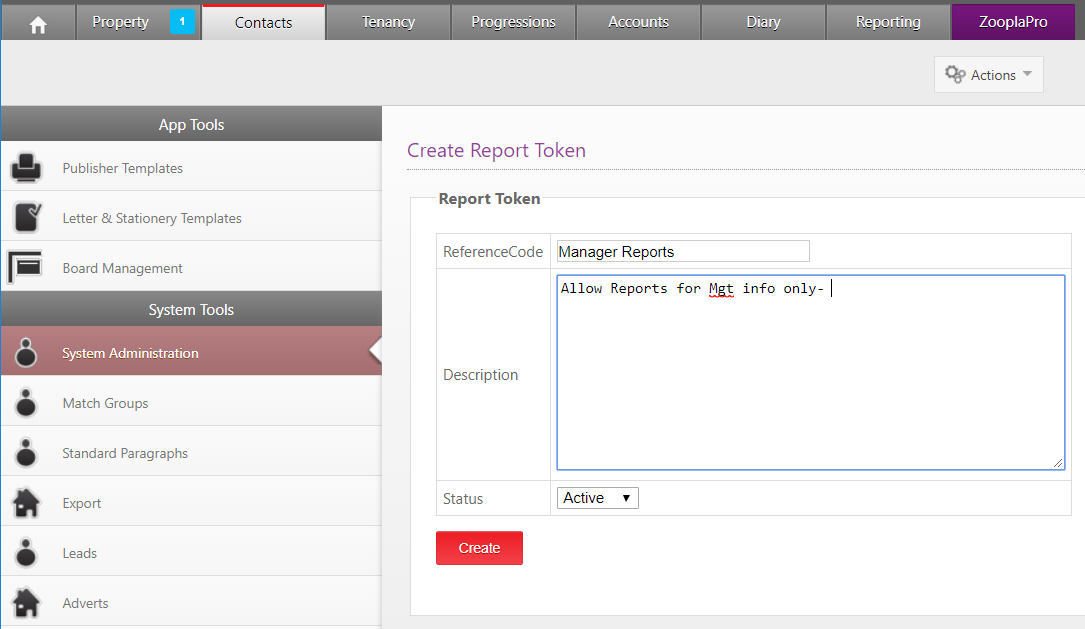Click the App Tools section header
Screen dimensions: 1085x629
click(191, 125)
